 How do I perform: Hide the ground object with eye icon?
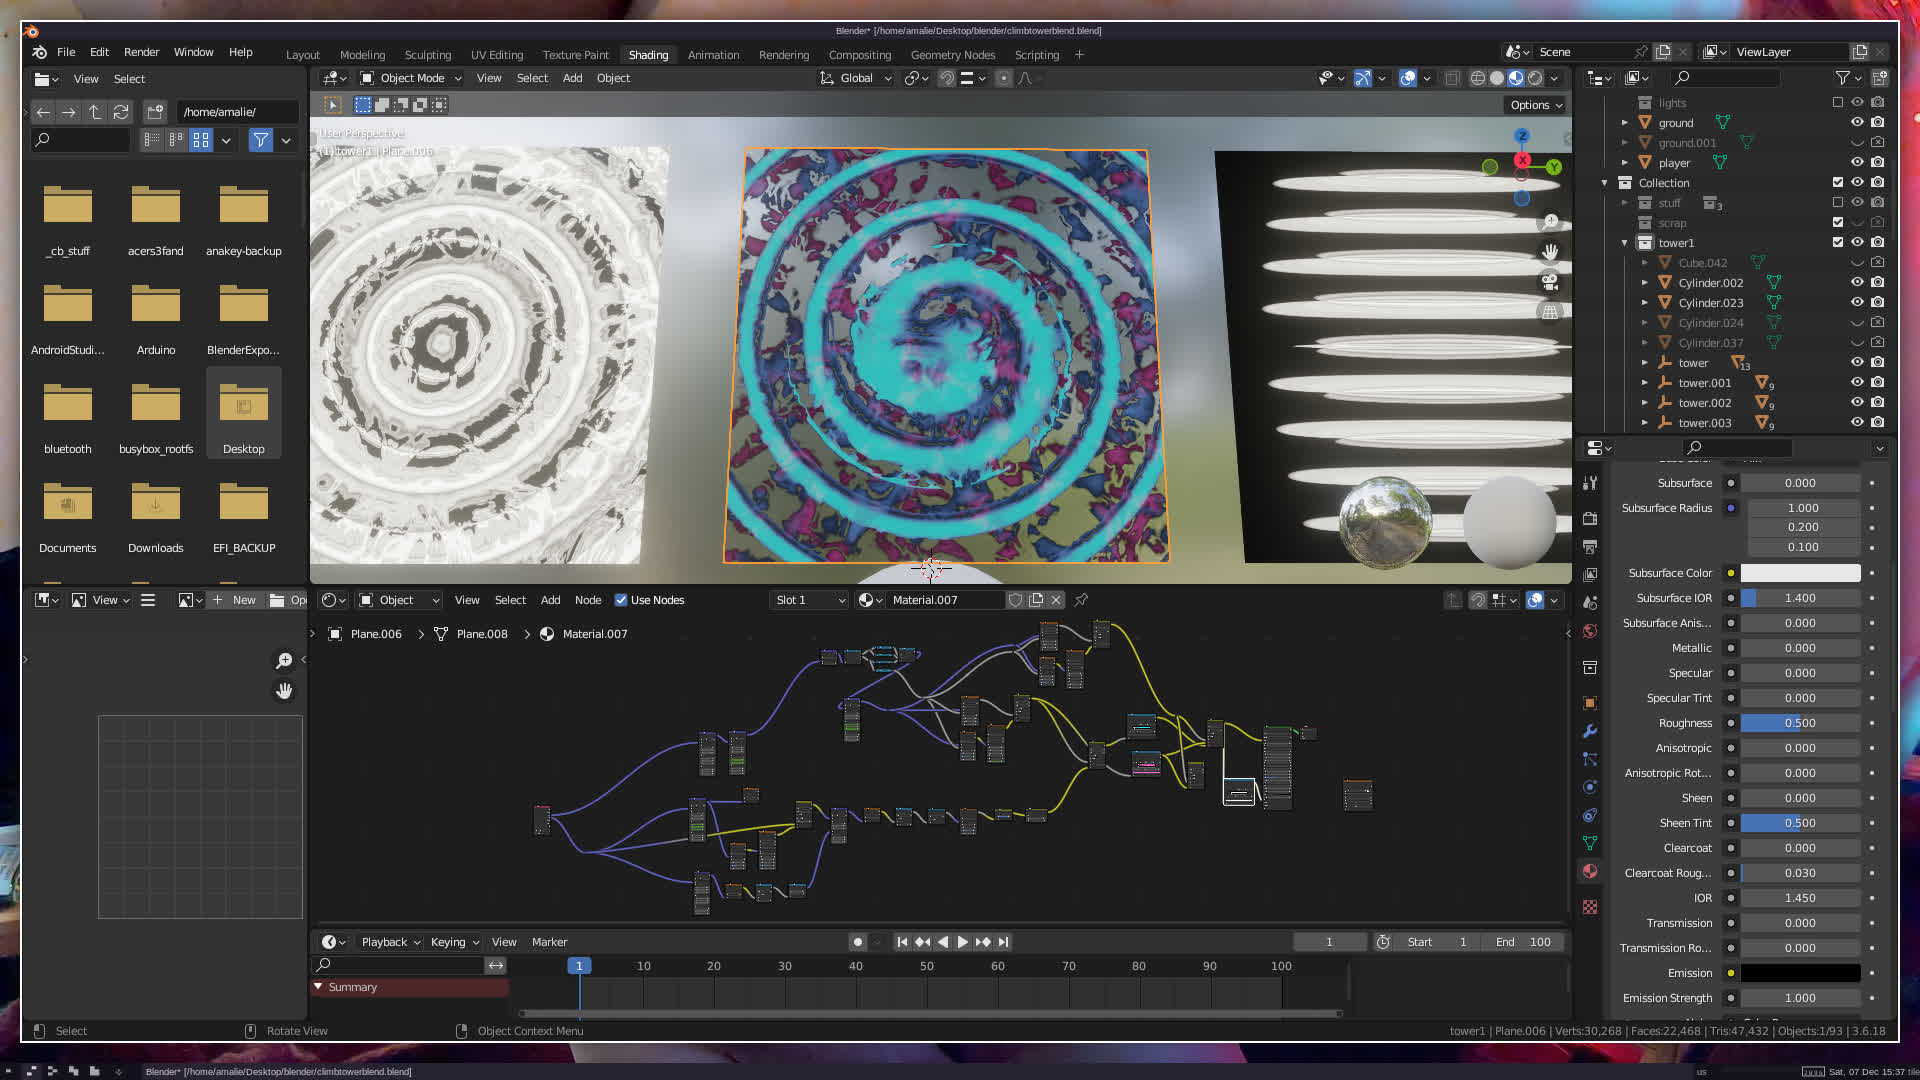point(1857,123)
